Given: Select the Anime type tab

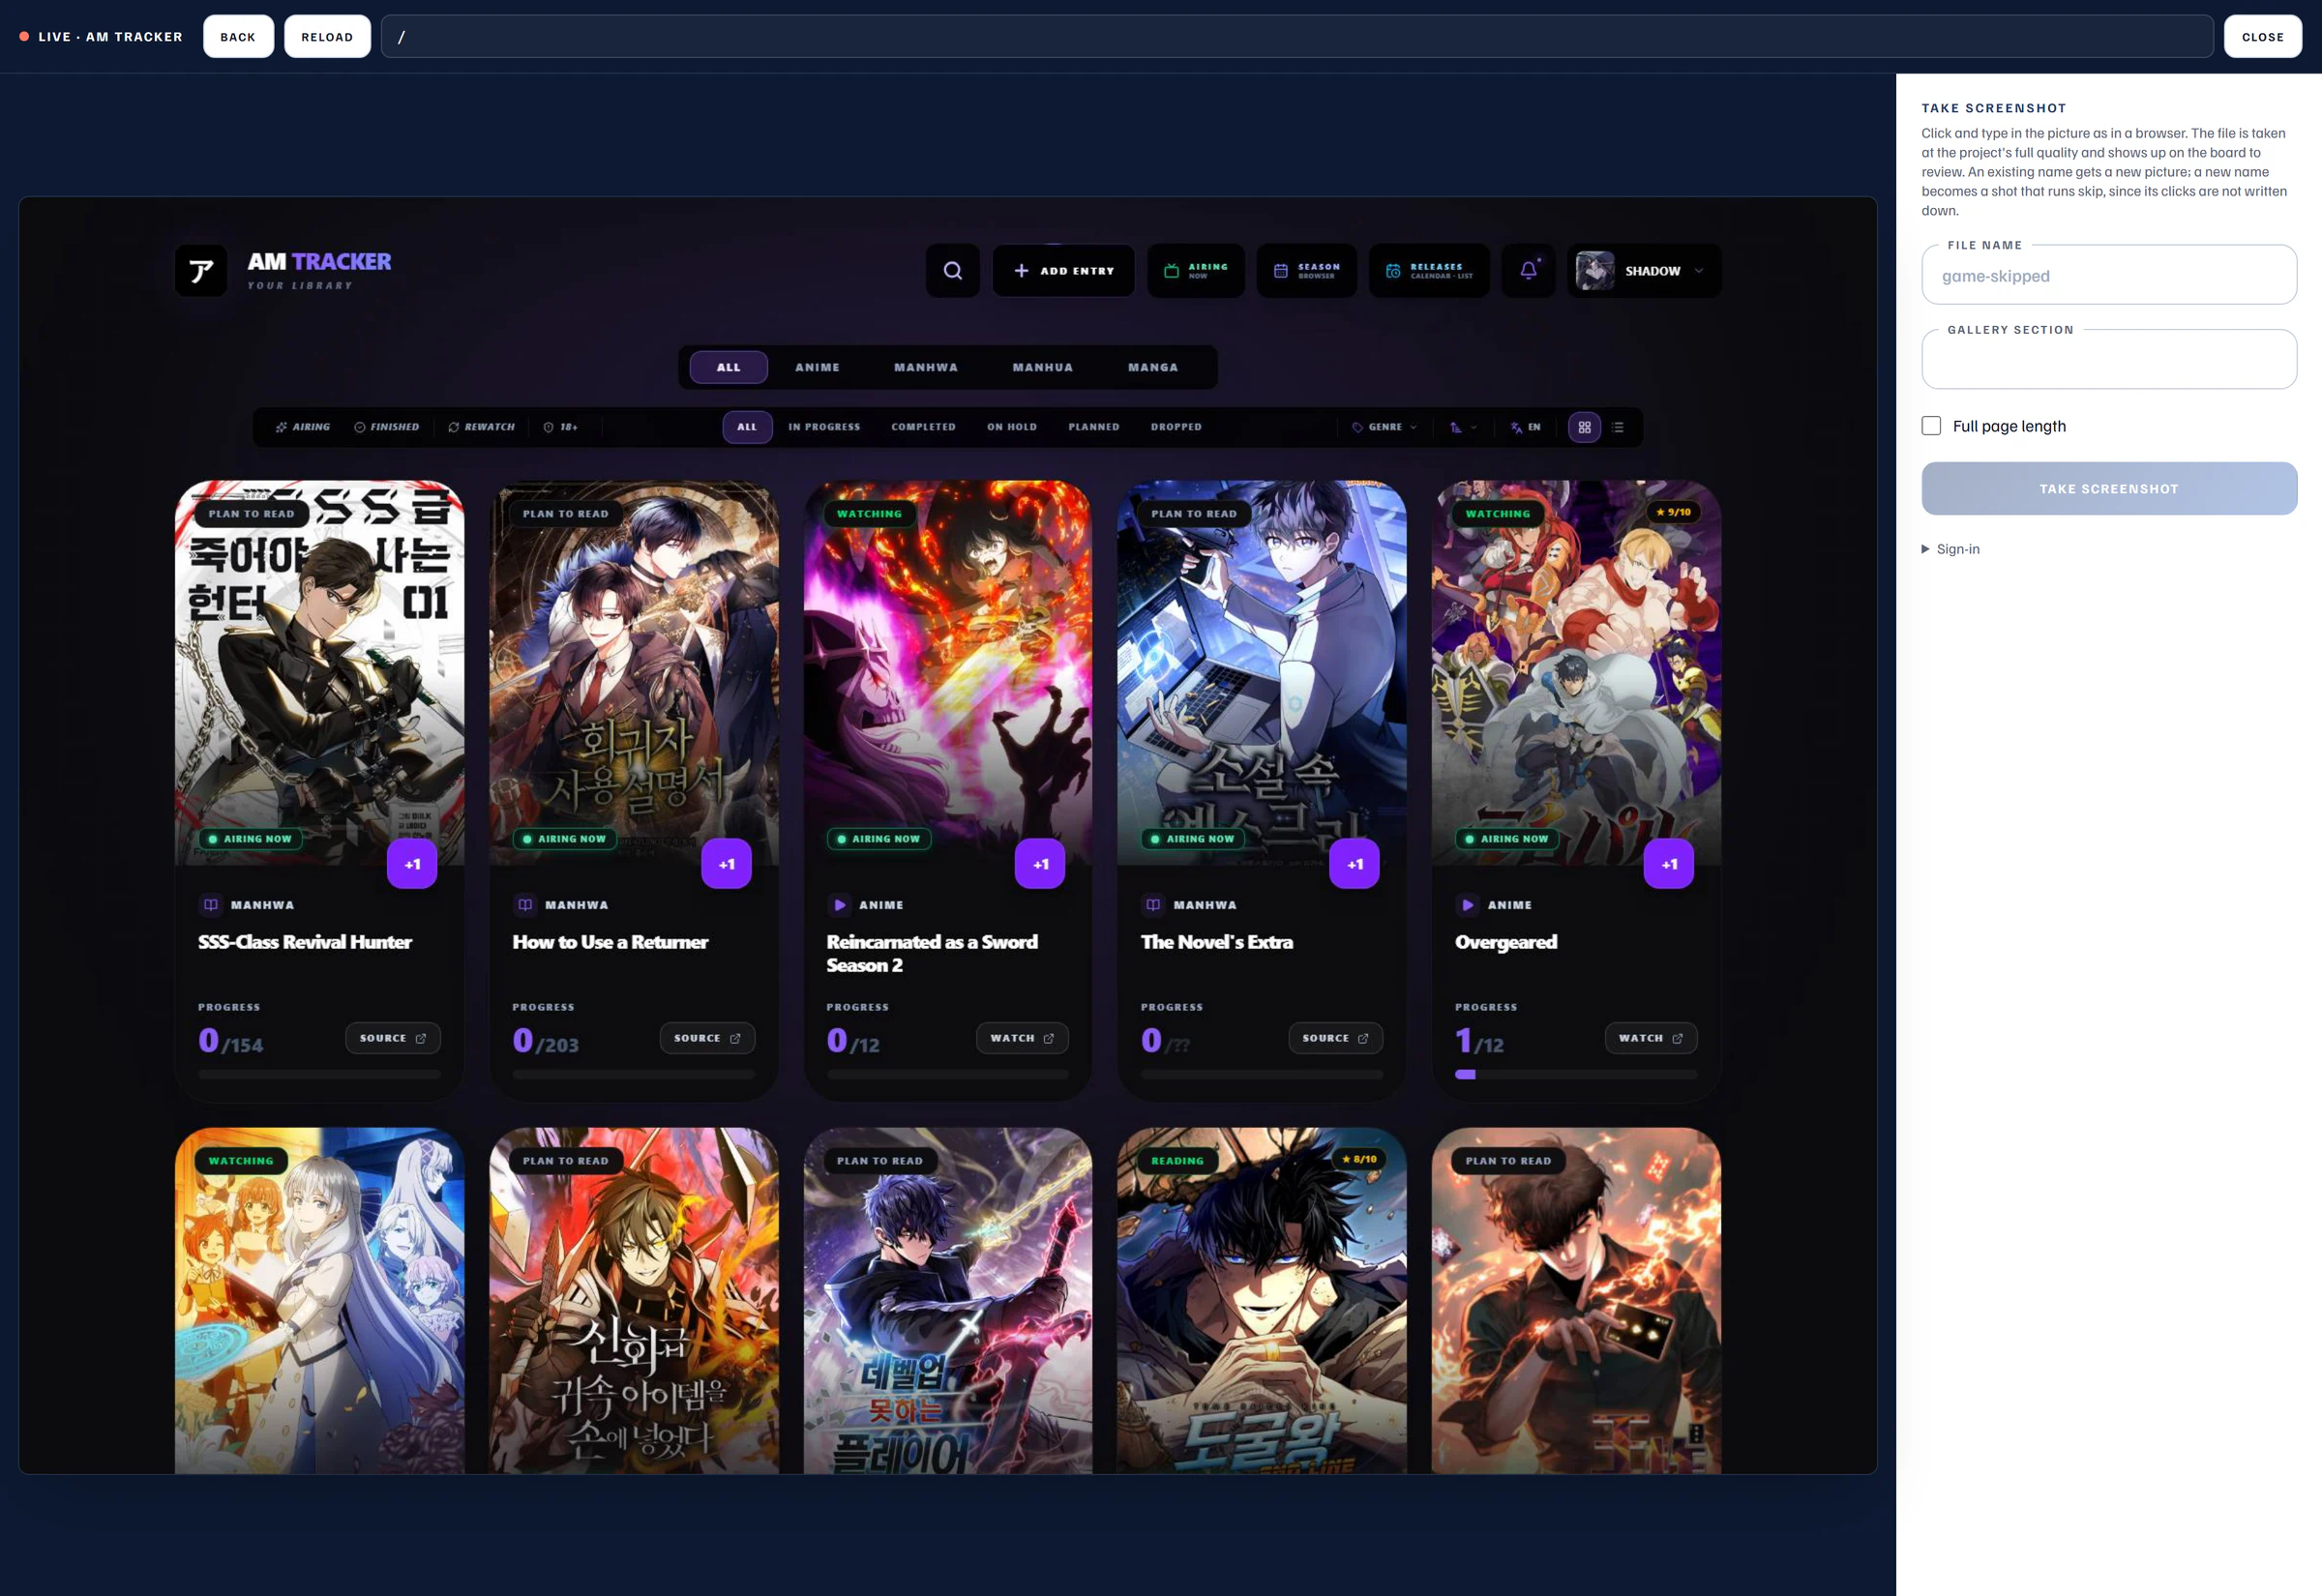Looking at the screenshot, I should pos(817,367).
